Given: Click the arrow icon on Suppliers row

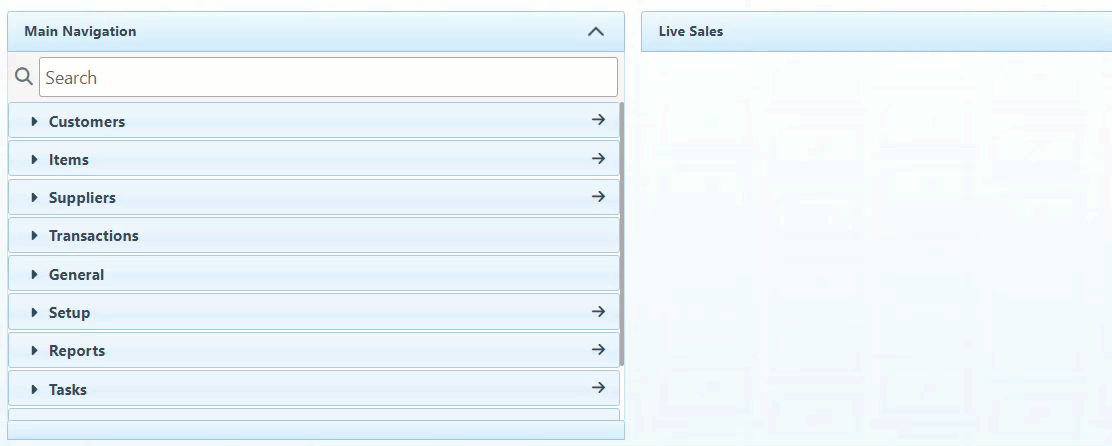Looking at the screenshot, I should [x=598, y=197].
